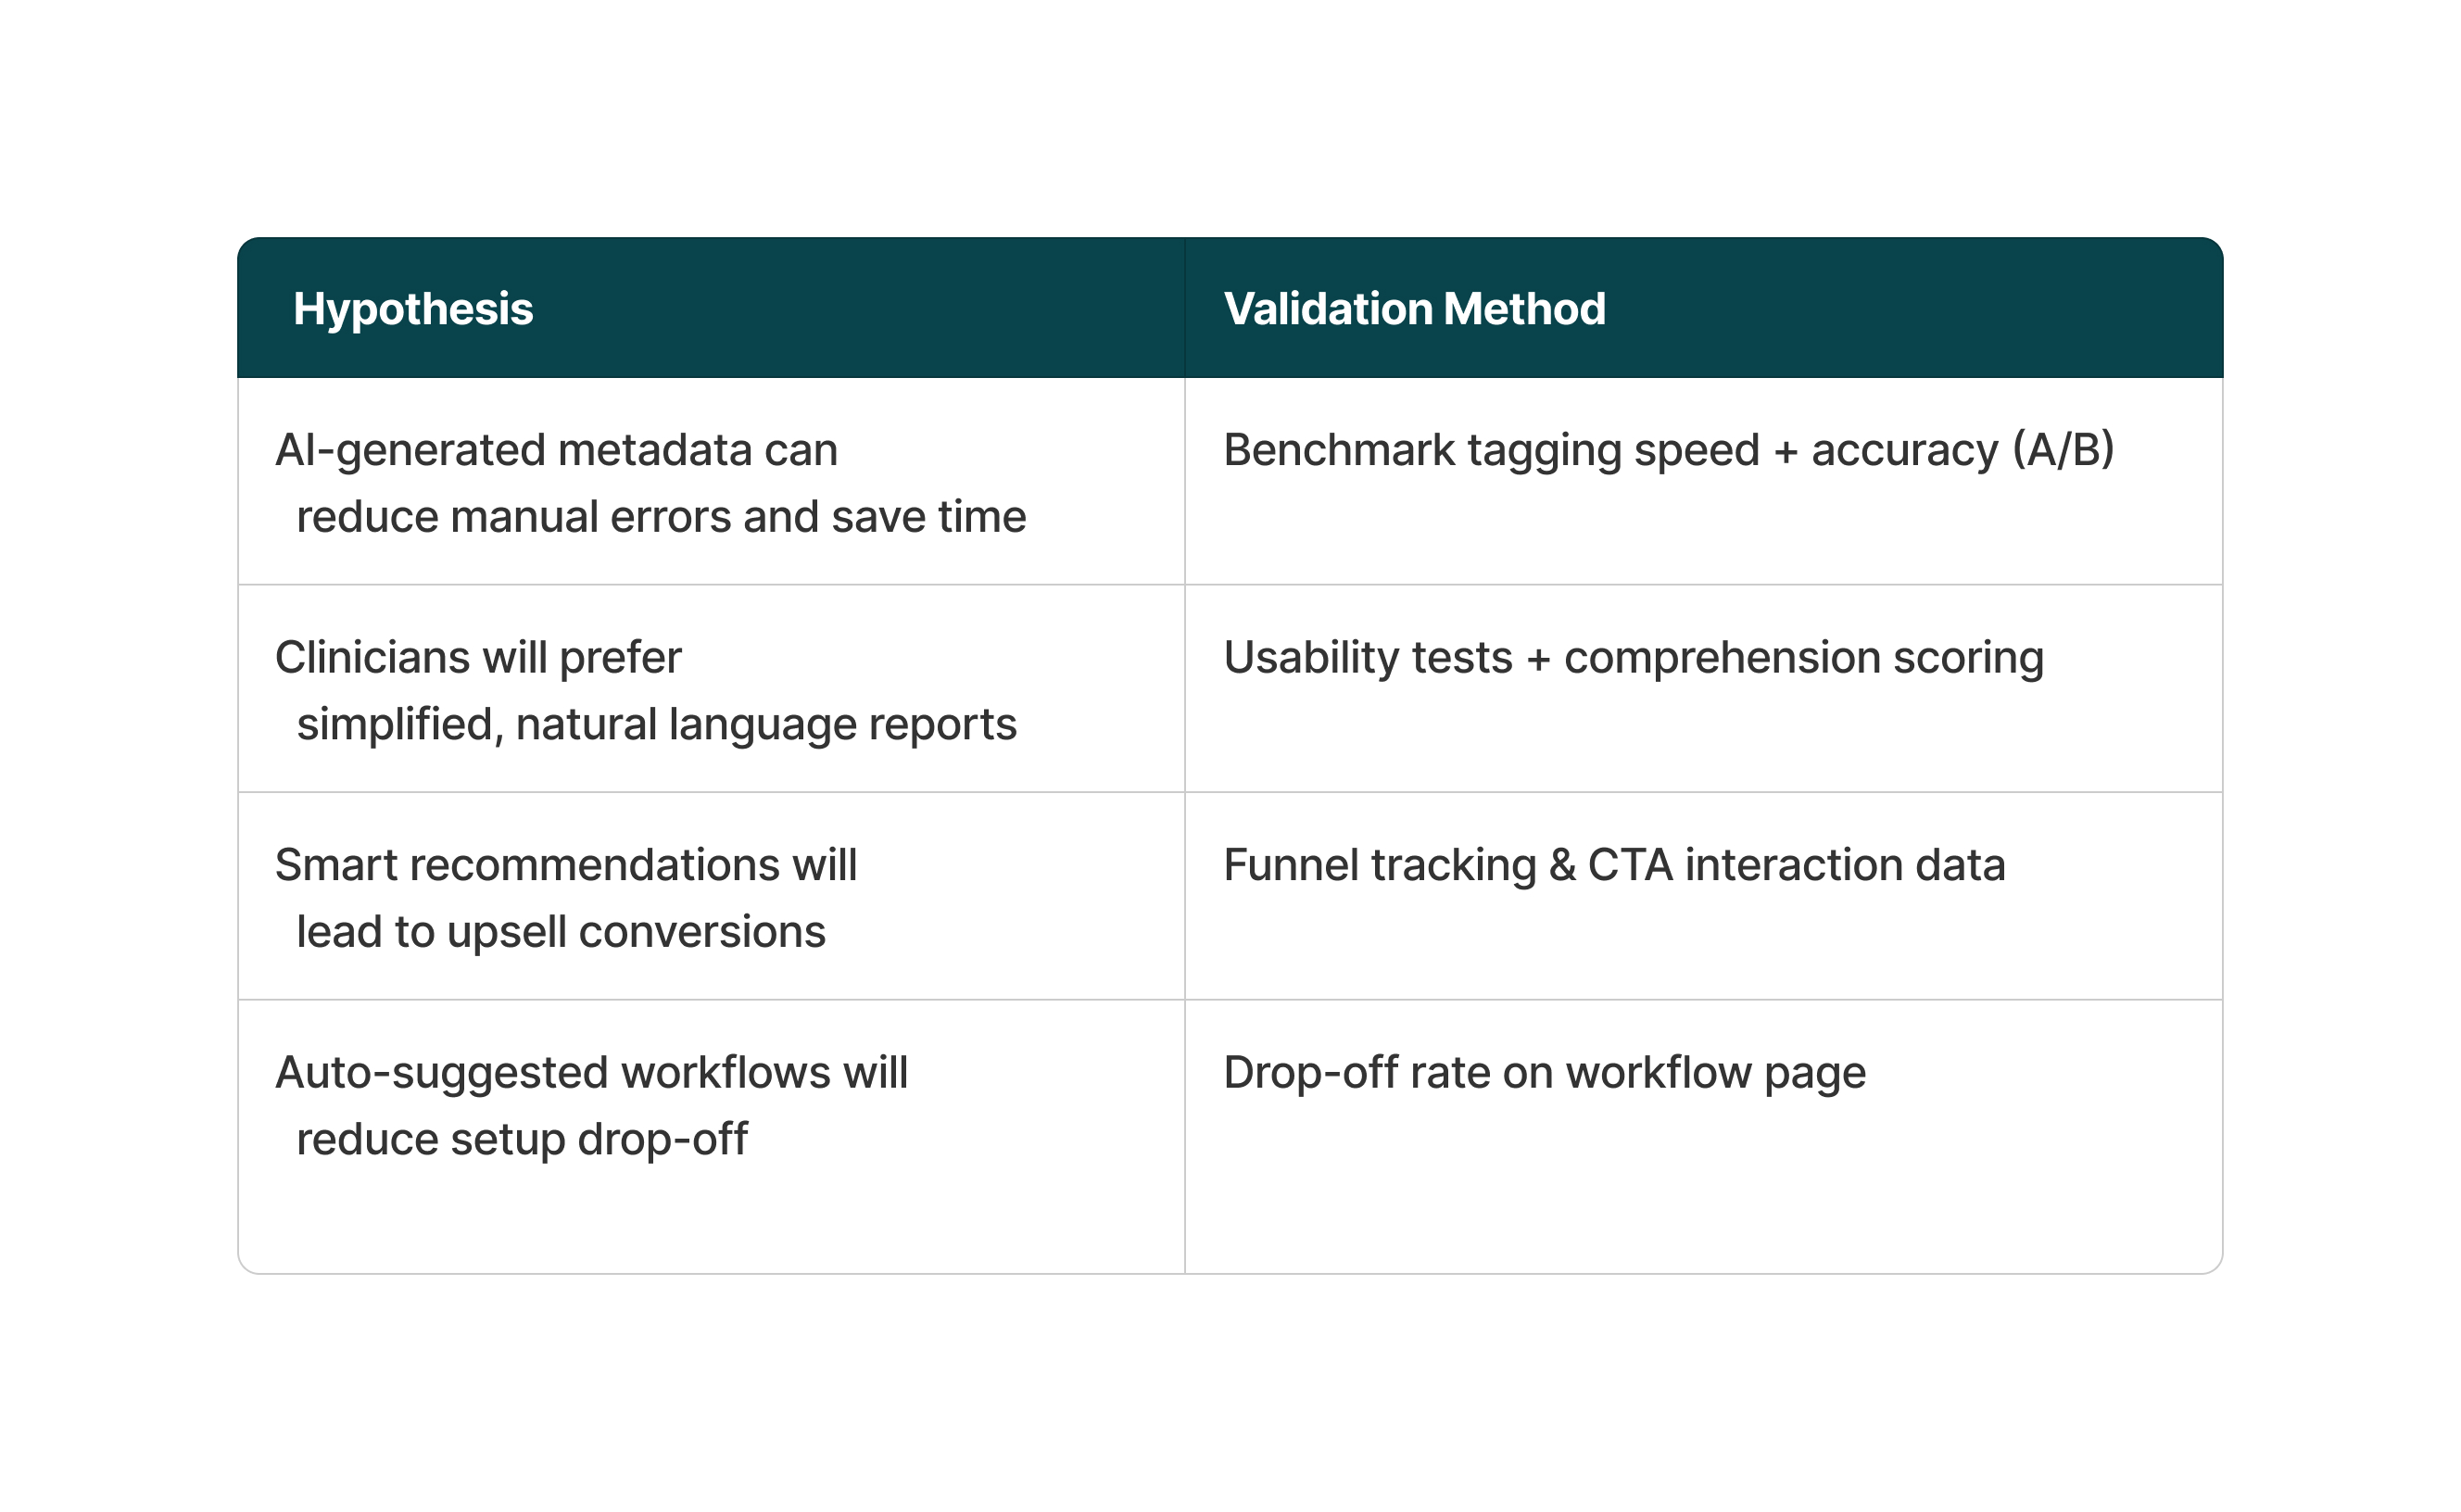Select Usability tests + comprehension scoring cell
The height and width of the screenshot is (1512, 2461).
point(1704,689)
